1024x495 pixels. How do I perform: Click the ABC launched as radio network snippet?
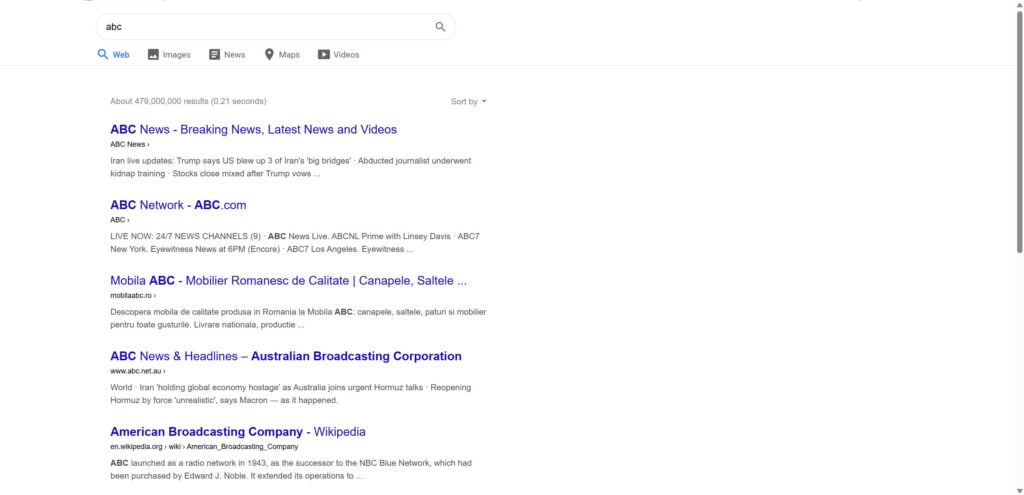click(291, 470)
